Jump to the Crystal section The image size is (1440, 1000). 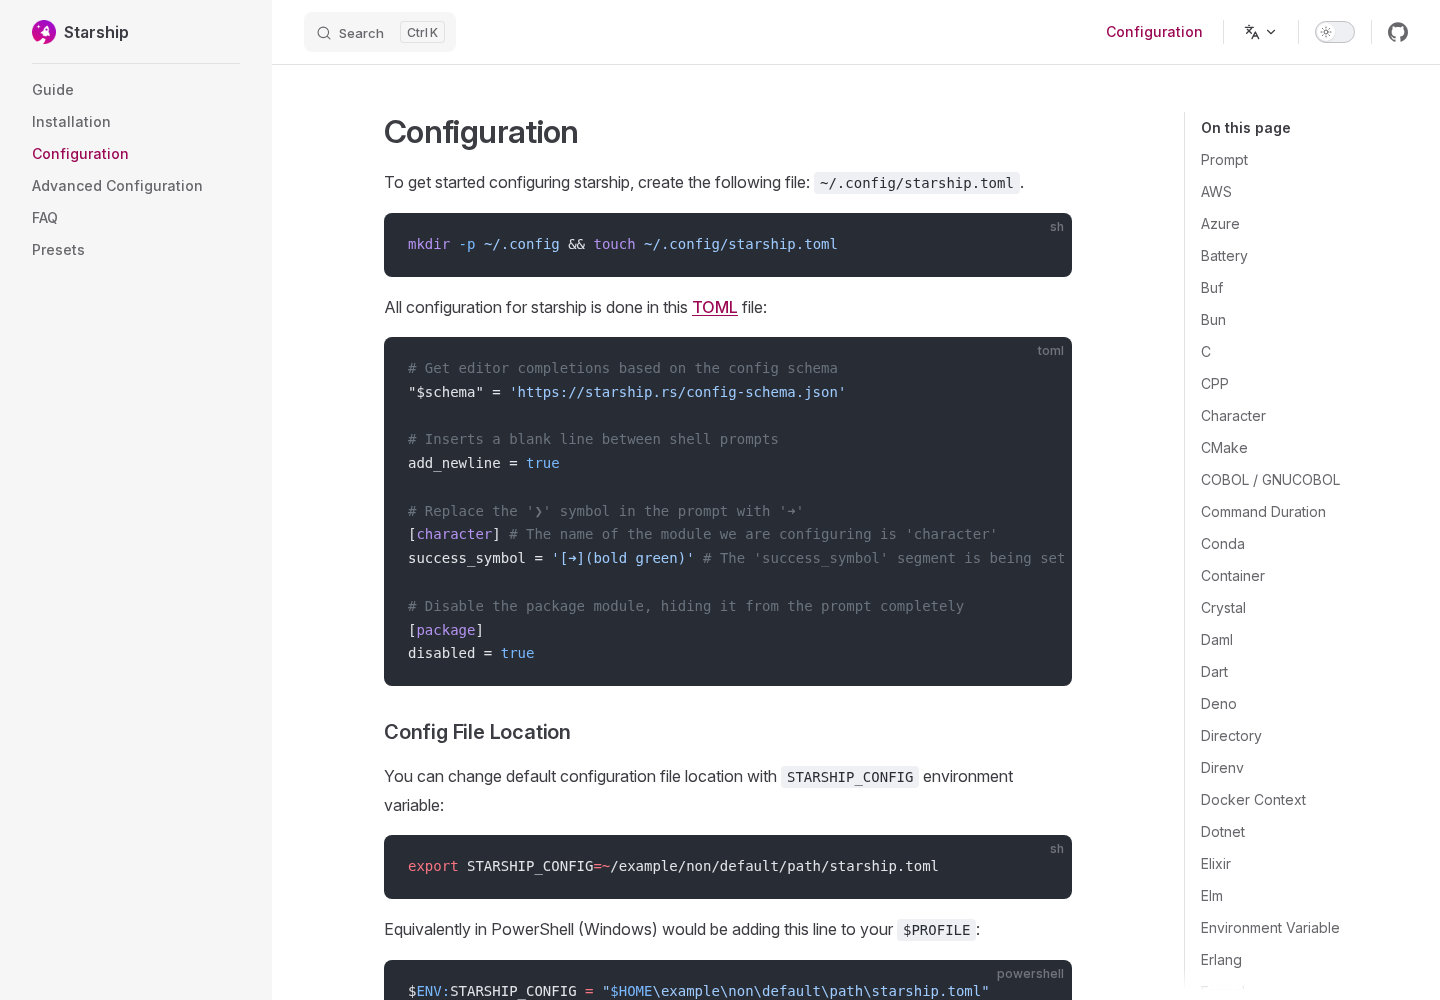1223,608
